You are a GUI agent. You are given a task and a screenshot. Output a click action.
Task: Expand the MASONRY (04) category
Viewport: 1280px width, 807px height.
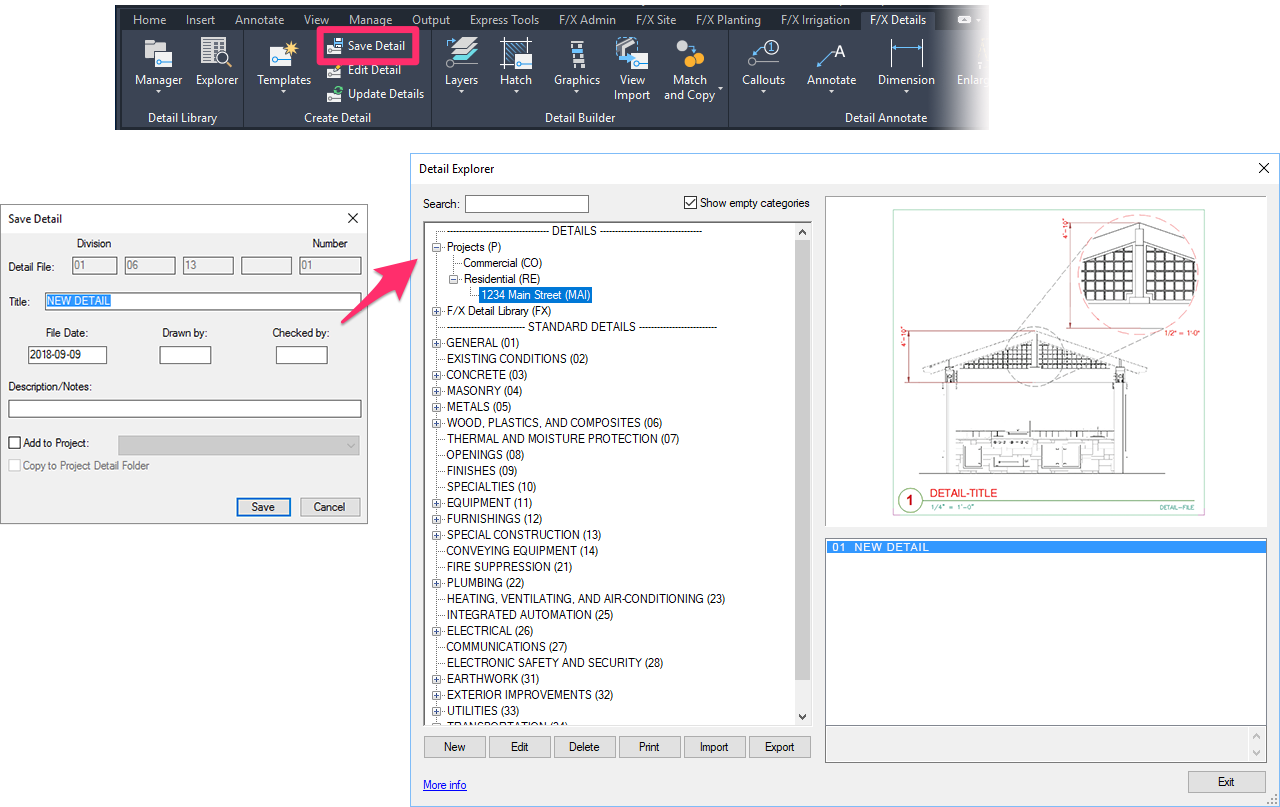tap(436, 391)
